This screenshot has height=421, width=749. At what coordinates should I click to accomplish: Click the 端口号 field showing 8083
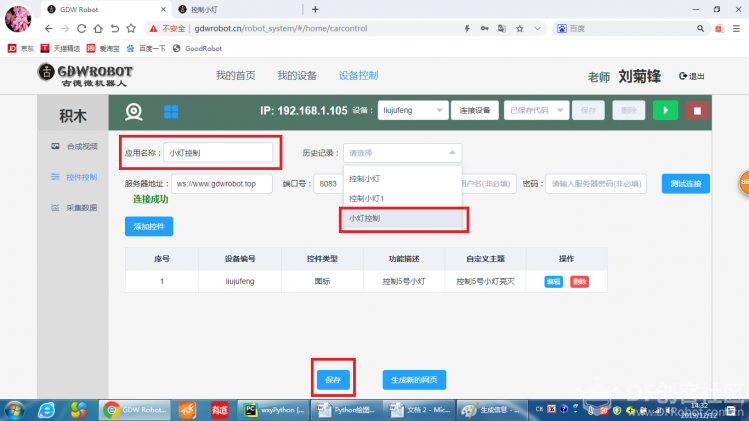pos(329,184)
